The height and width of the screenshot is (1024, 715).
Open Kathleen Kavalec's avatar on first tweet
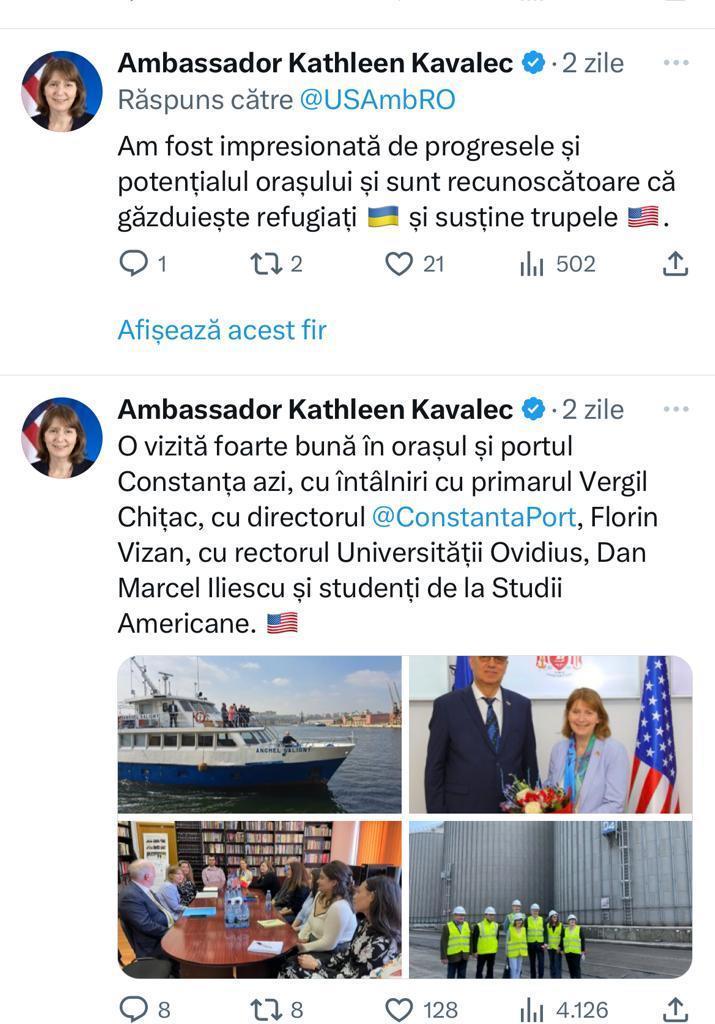click(62, 91)
